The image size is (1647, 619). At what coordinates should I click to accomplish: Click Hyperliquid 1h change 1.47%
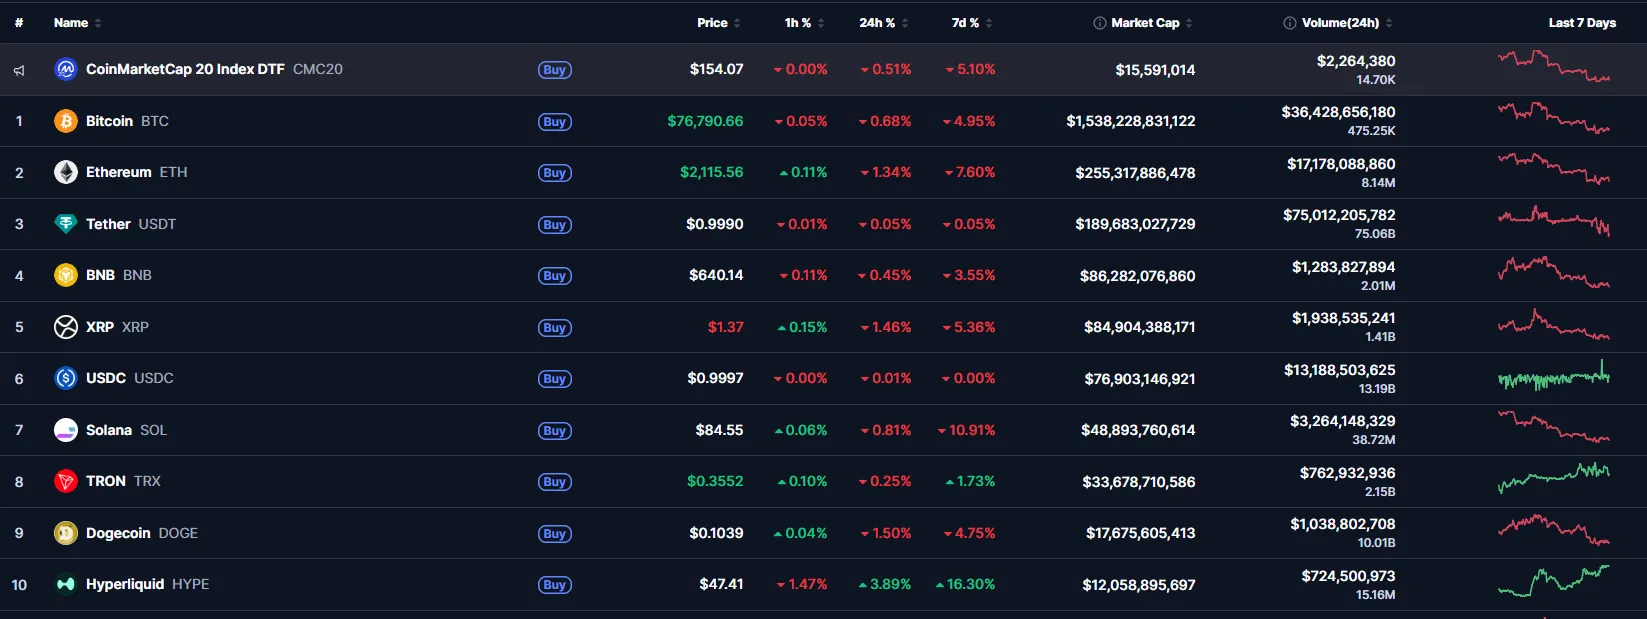click(802, 584)
